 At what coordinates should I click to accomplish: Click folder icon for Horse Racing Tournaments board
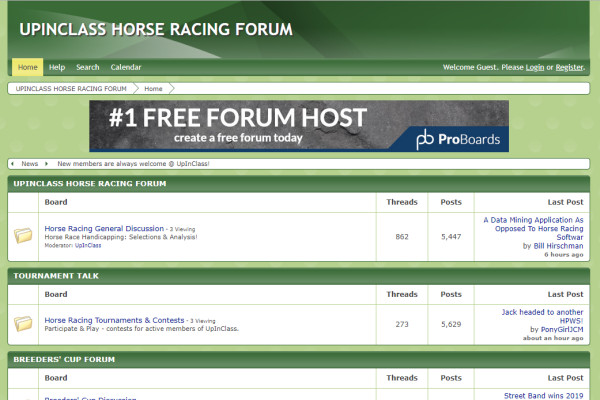click(x=23, y=324)
